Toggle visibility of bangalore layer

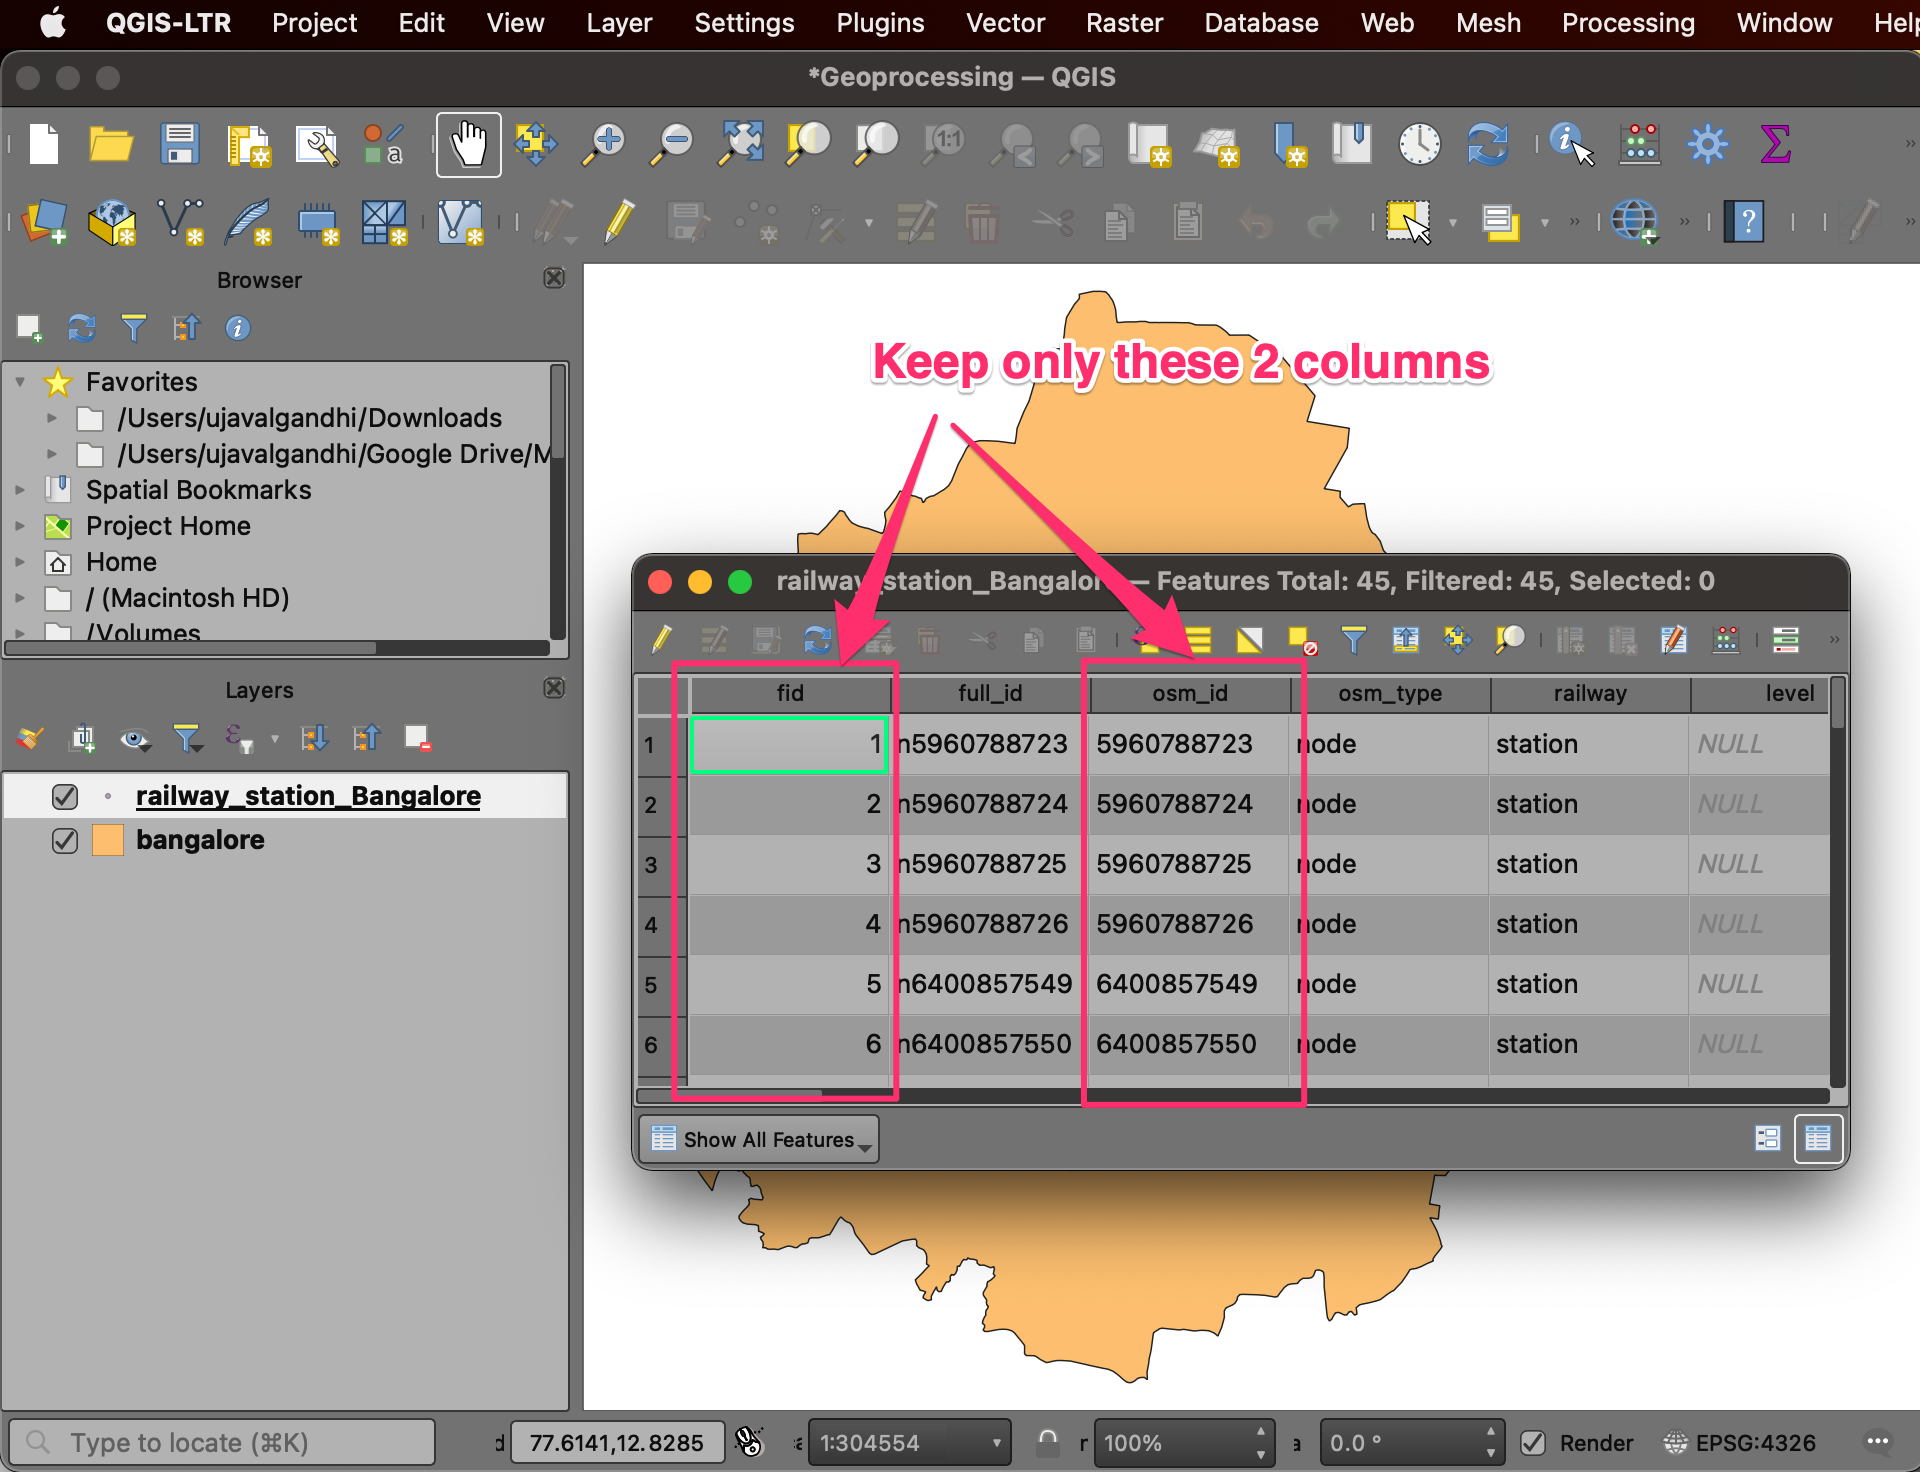65,841
